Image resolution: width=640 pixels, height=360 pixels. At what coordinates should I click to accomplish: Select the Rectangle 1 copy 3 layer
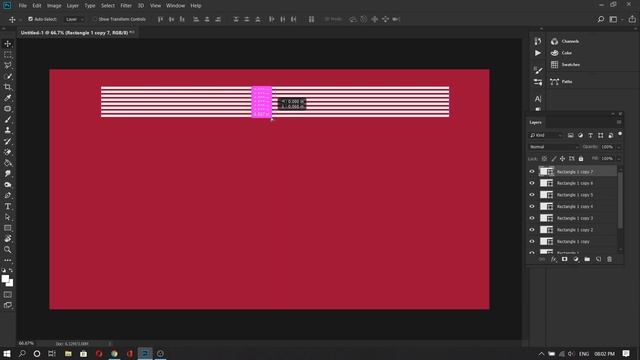[576, 218]
